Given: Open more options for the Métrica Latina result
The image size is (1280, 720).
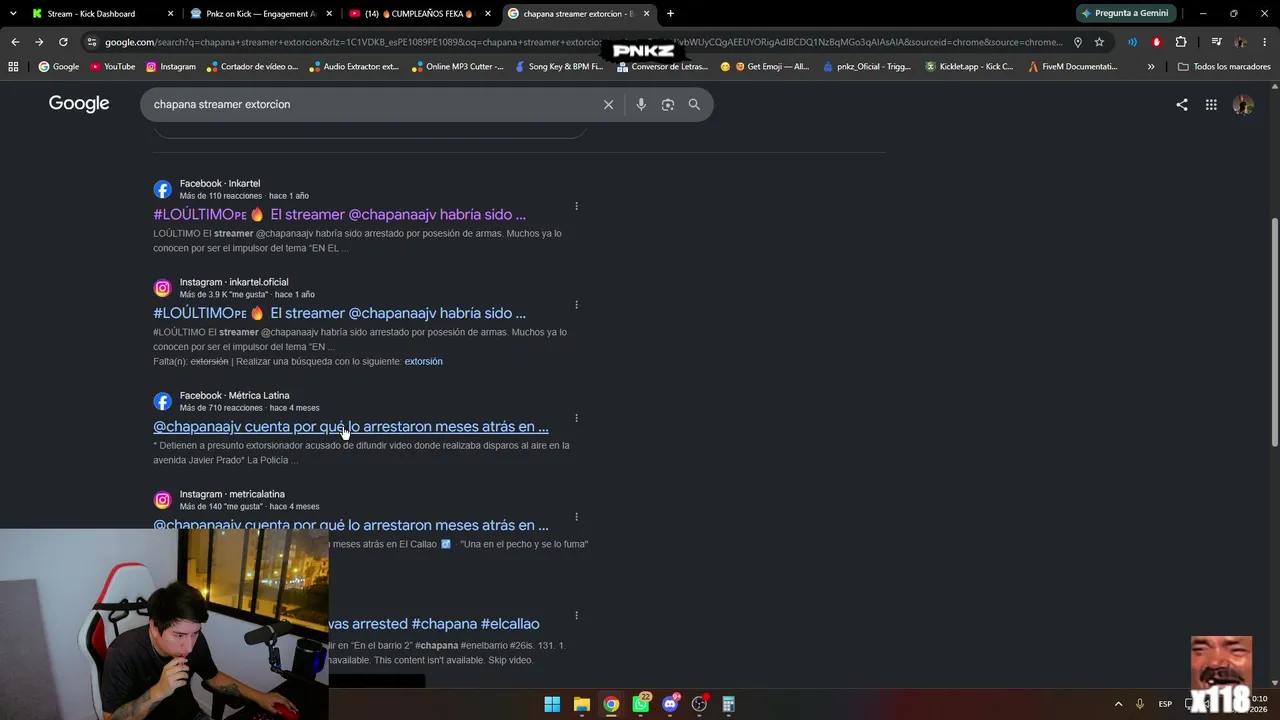Looking at the screenshot, I should pyautogui.click(x=576, y=418).
